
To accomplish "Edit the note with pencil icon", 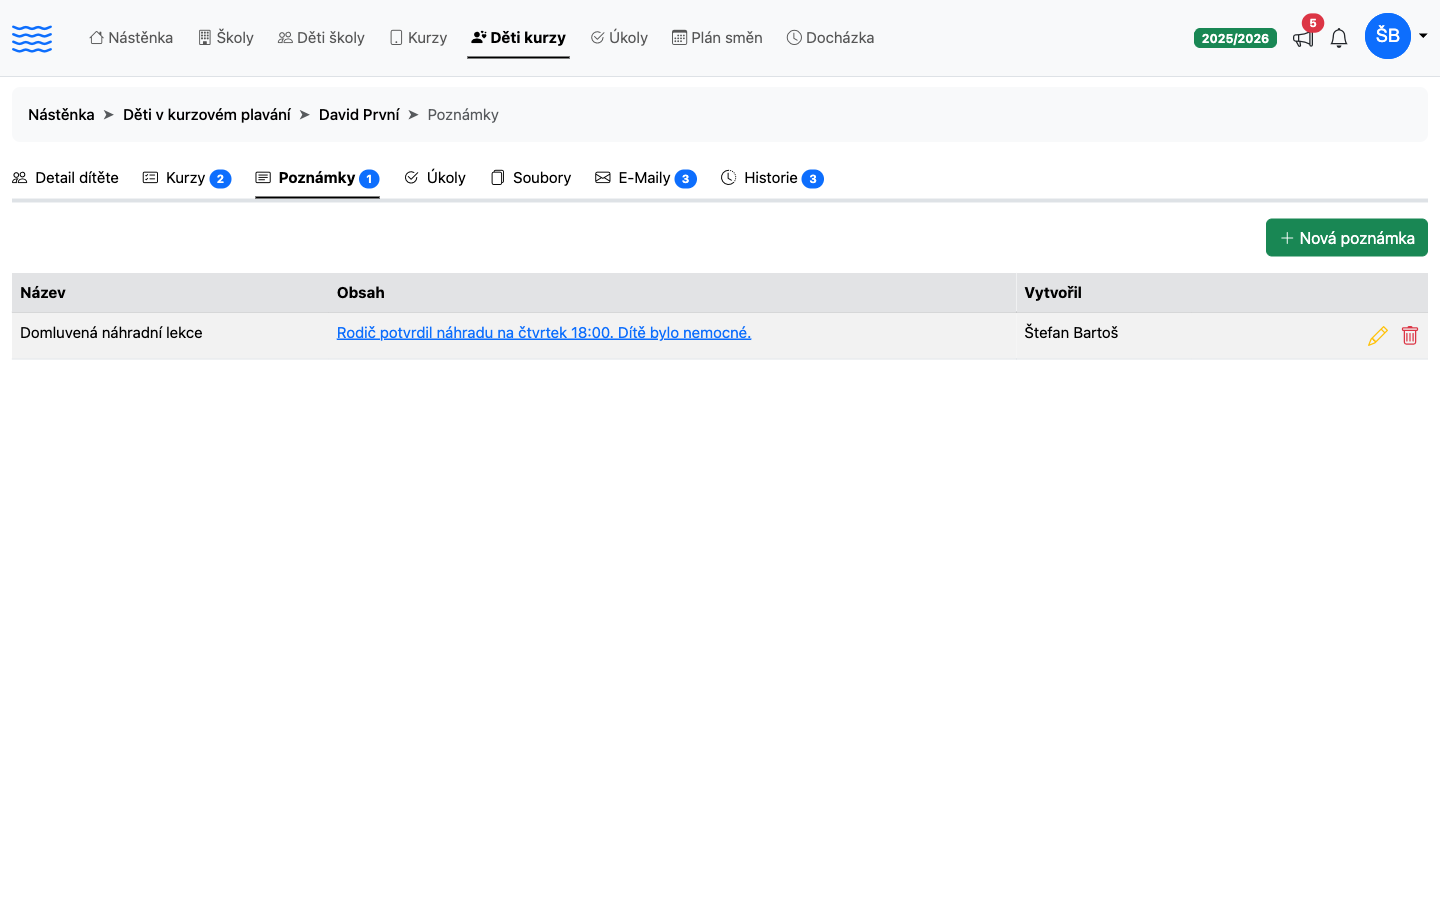I will point(1377,336).
